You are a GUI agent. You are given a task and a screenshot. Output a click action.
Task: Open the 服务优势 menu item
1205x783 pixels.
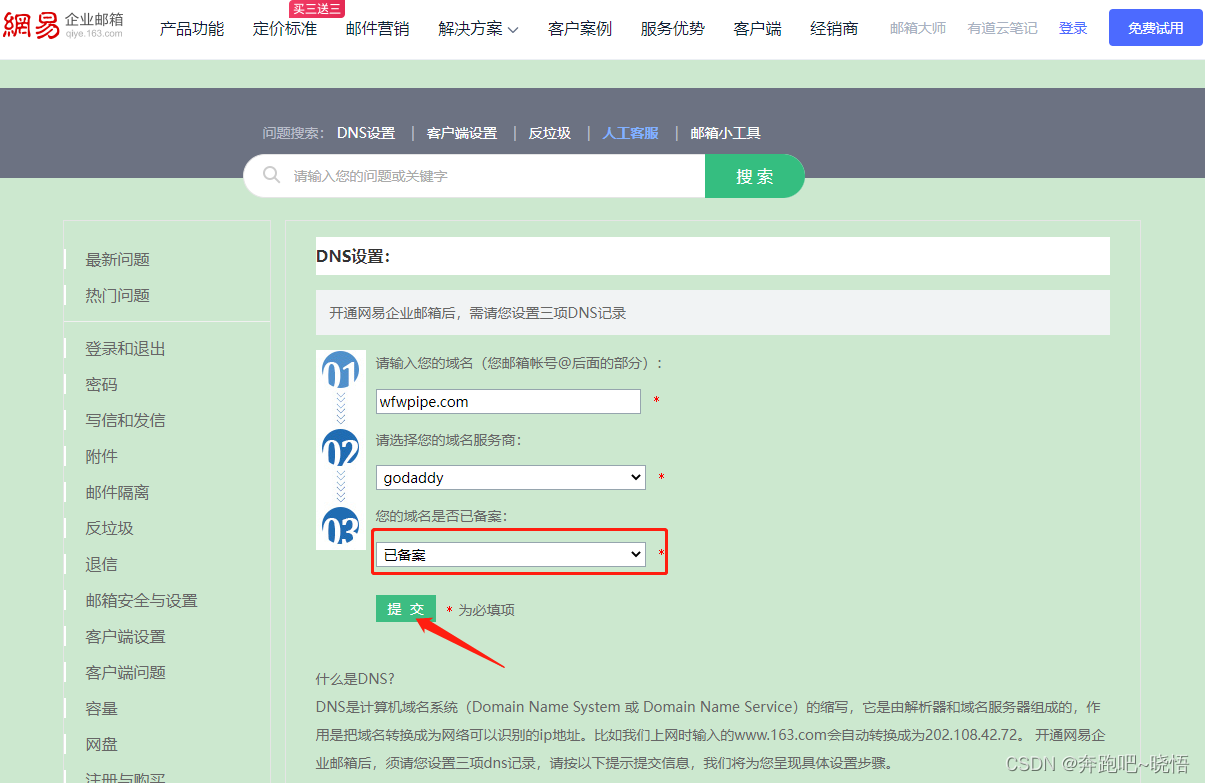(673, 29)
